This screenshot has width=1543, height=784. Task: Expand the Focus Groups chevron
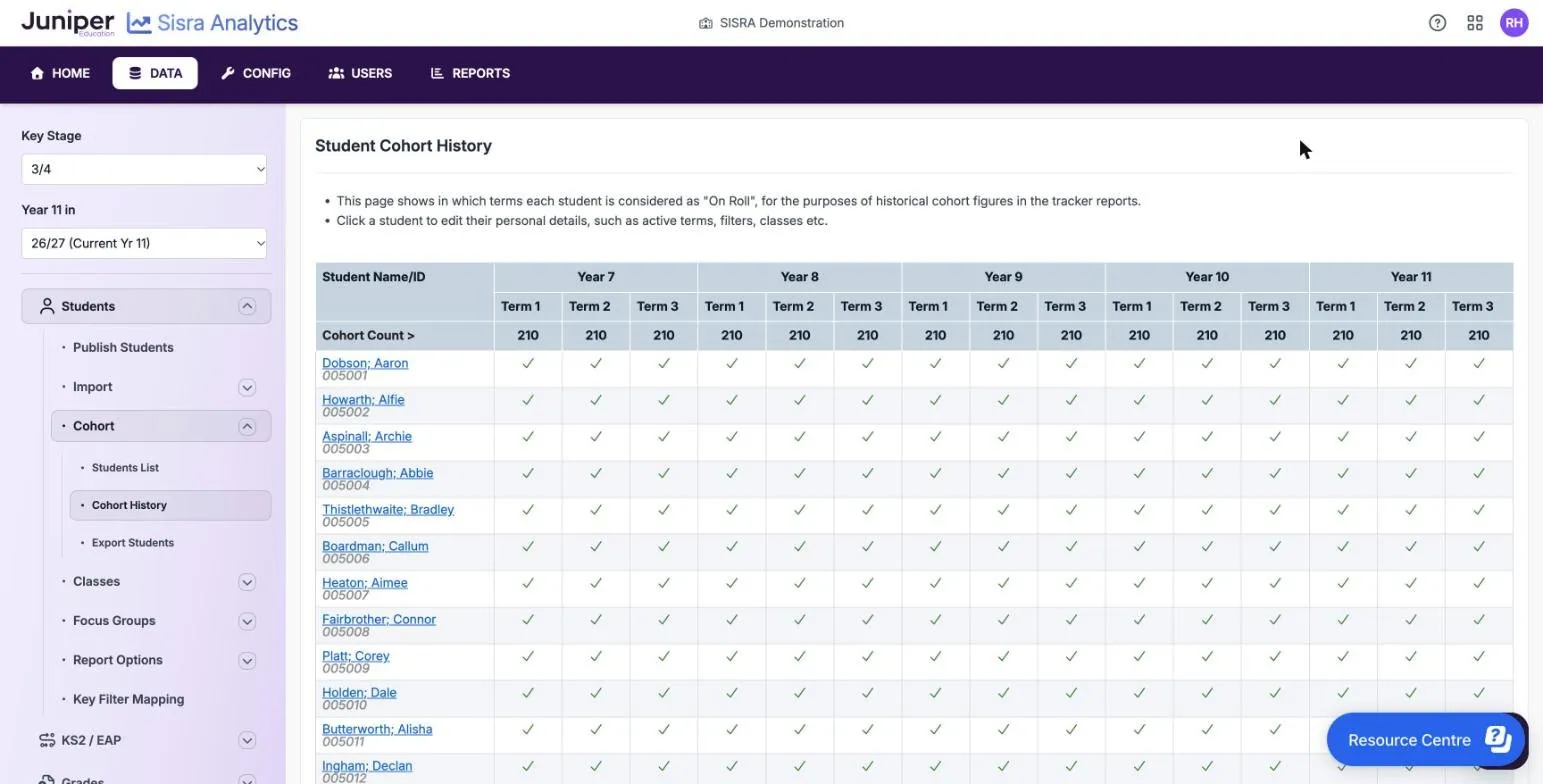point(247,621)
